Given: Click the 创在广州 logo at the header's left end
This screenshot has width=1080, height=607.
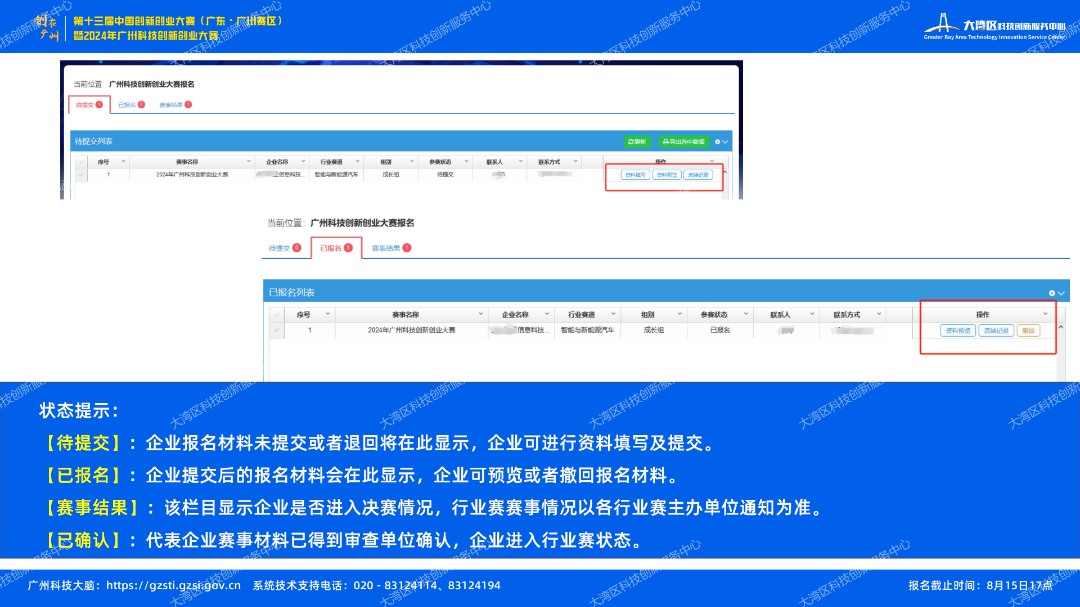Looking at the screenshot, I should [48, 28].
